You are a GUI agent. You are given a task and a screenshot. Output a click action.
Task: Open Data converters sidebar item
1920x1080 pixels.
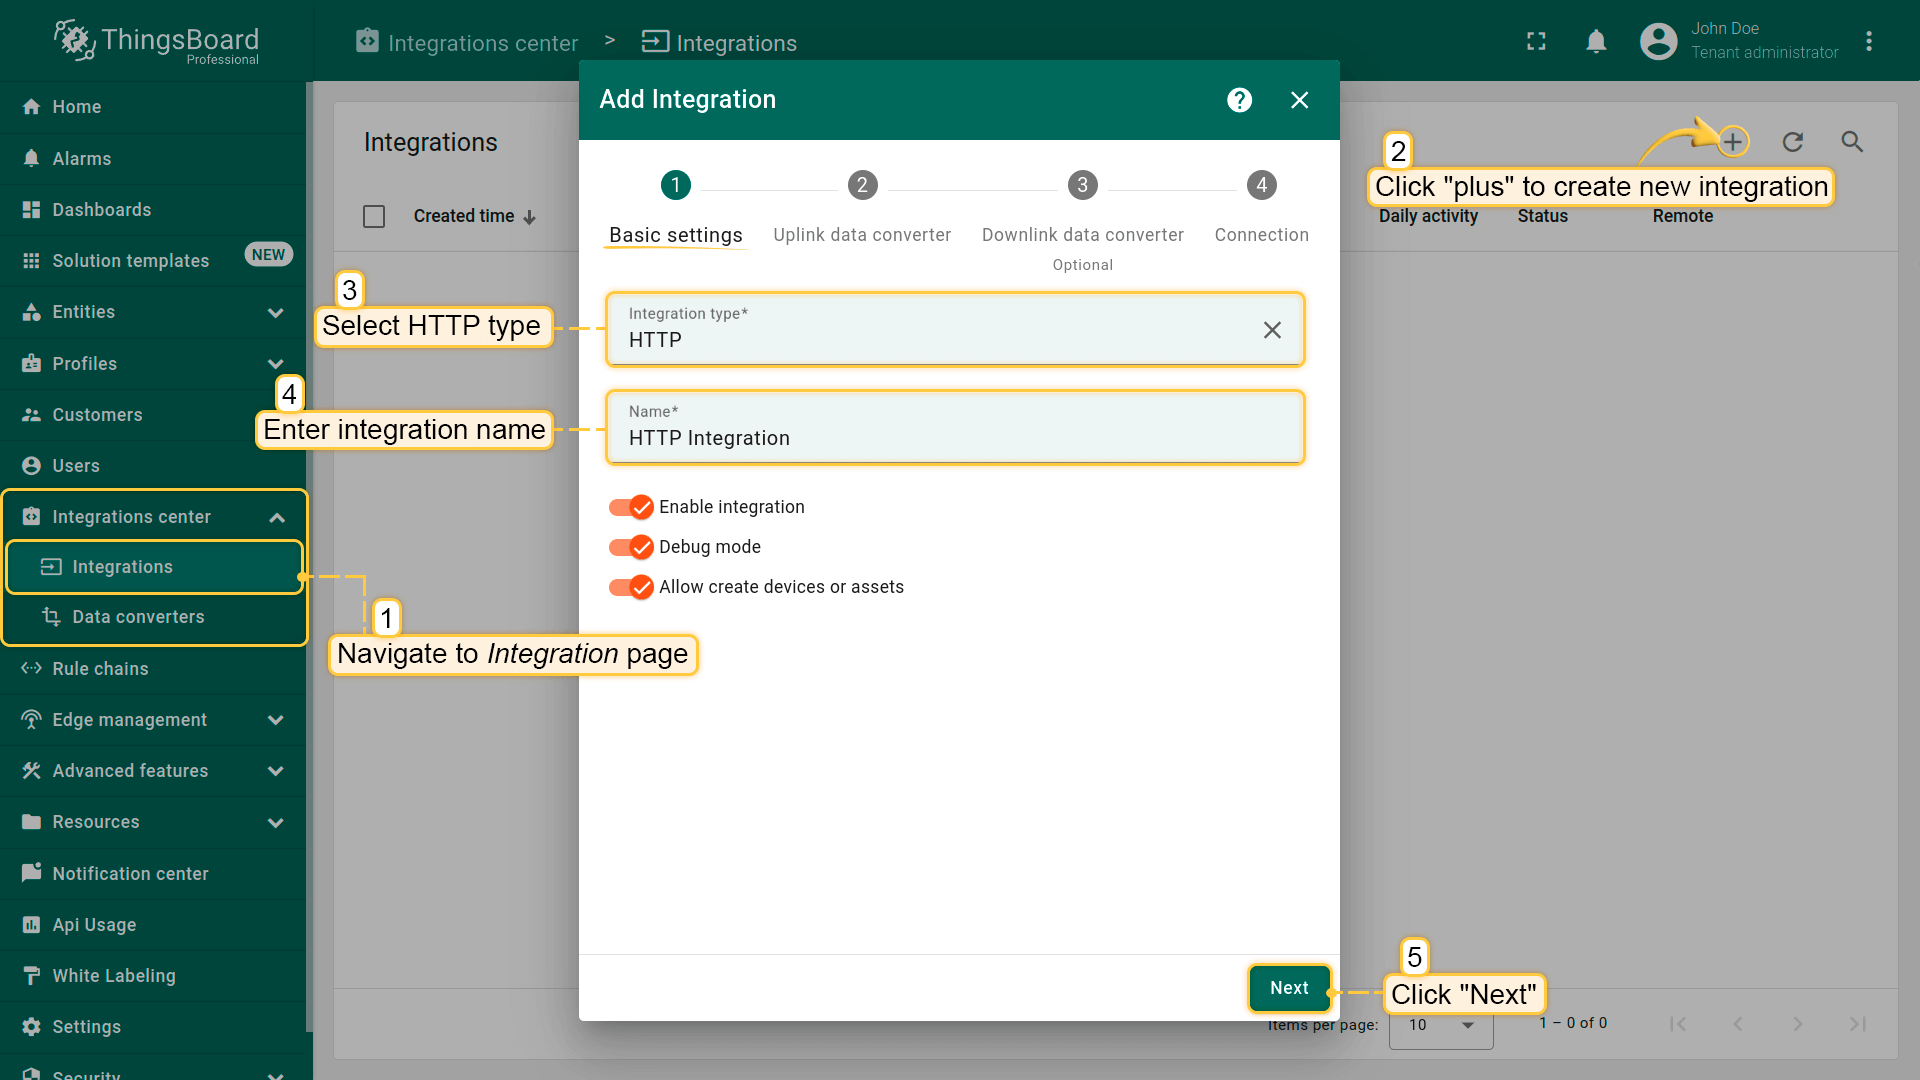(155, 617)
